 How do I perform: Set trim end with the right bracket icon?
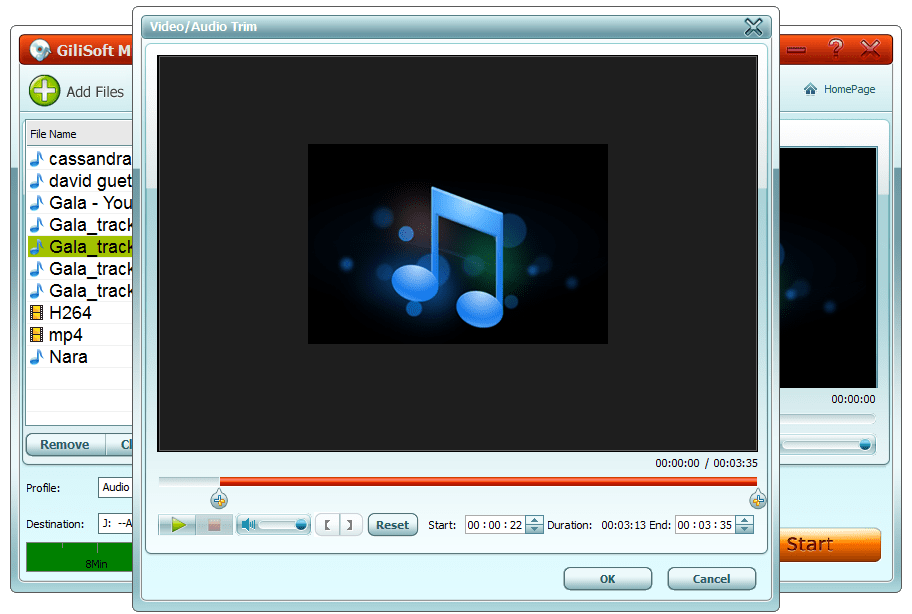[347, 524]
